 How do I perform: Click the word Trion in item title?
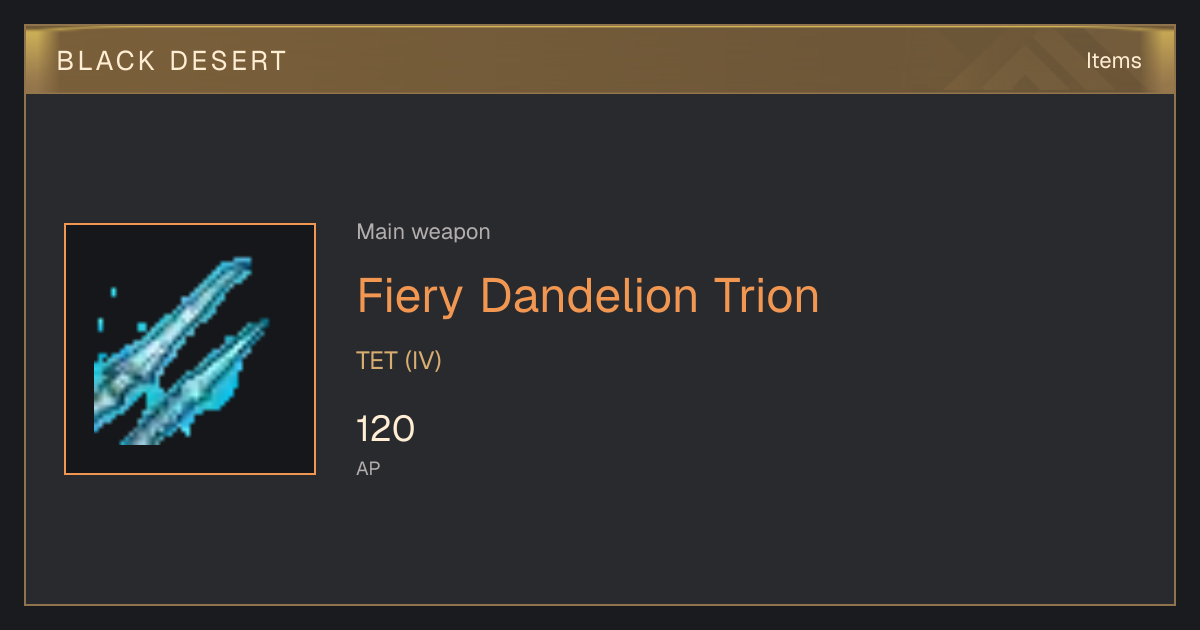pos(766,296)
